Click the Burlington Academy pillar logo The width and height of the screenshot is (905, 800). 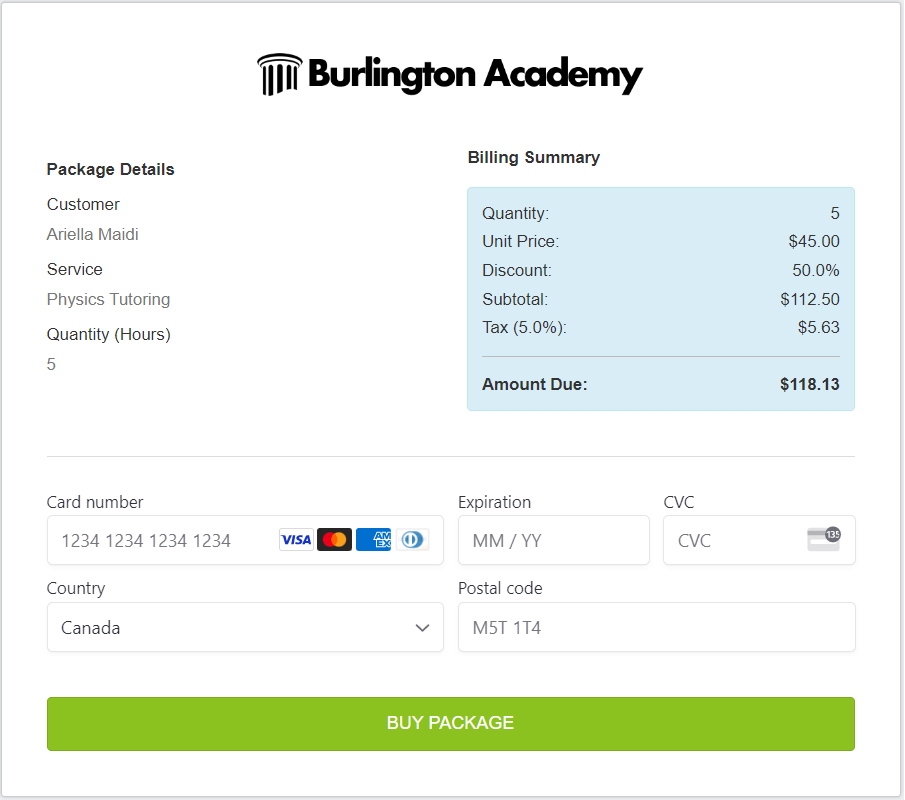click(279, 74)
